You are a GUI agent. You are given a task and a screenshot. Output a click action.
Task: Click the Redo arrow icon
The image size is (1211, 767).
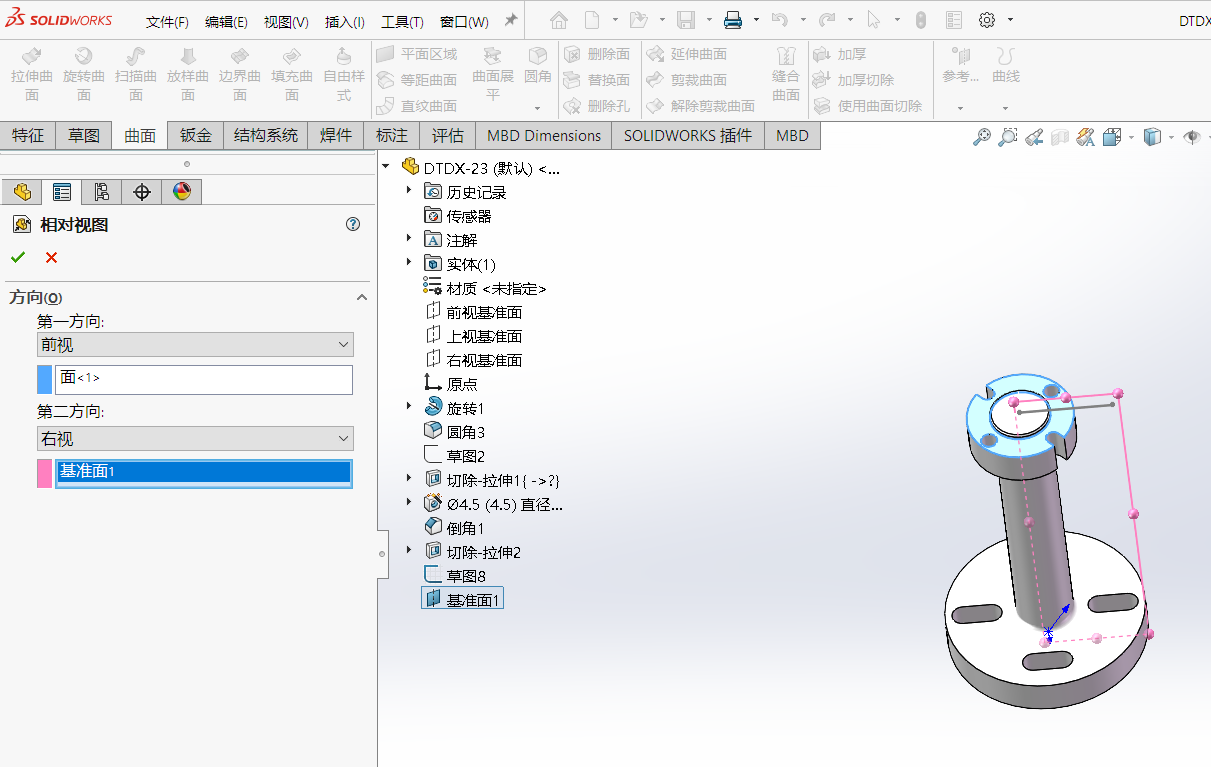tap(827, 20)
